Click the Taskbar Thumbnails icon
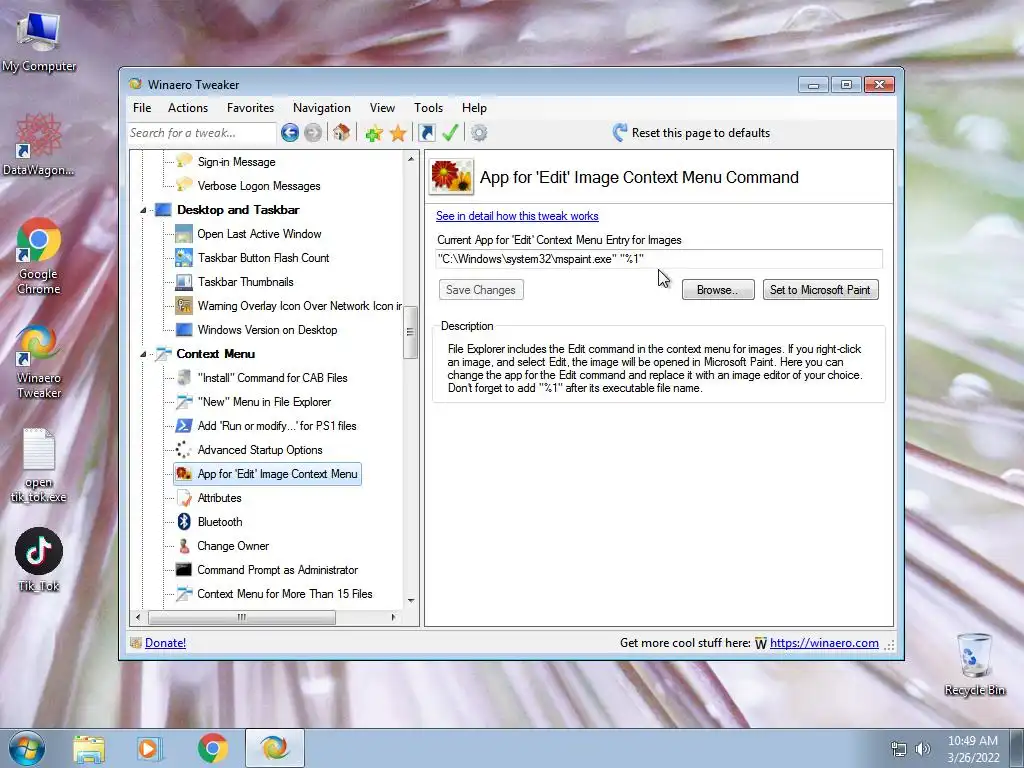The height and width of the screenshot is (768, 1024). [184, 281]
